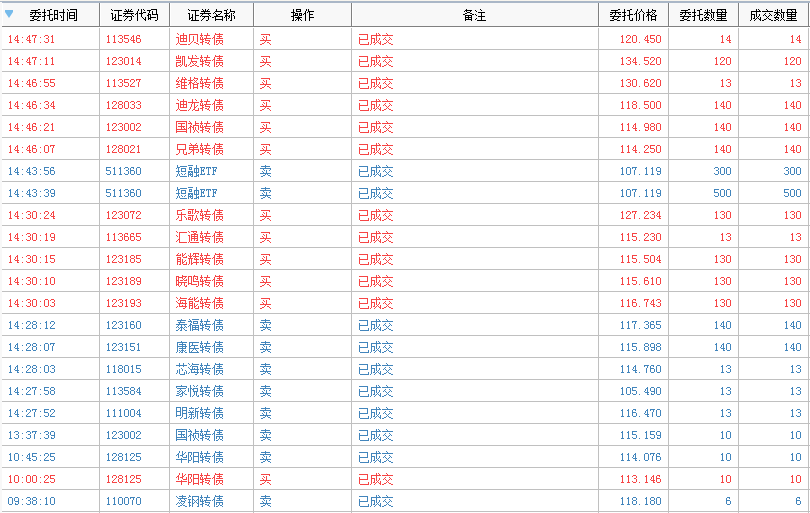The width and height of the screenshot is (810, 513).
Task: Select 维格转债 name cell
Action: [x=199, y=83]
